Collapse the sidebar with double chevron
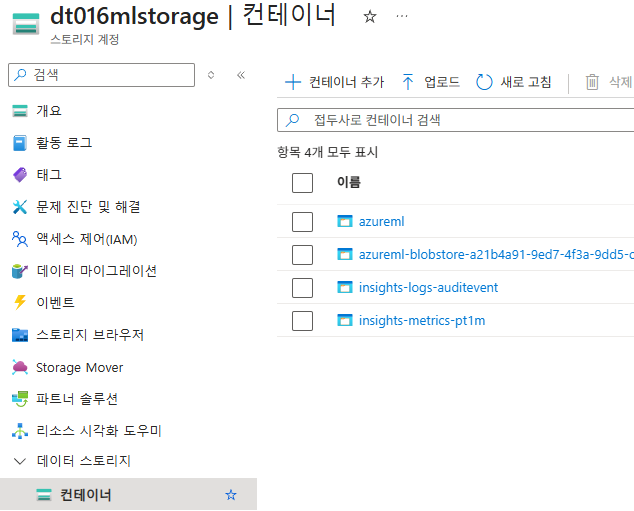This screenshot has height=511, width=634. (x=241, y=75)
